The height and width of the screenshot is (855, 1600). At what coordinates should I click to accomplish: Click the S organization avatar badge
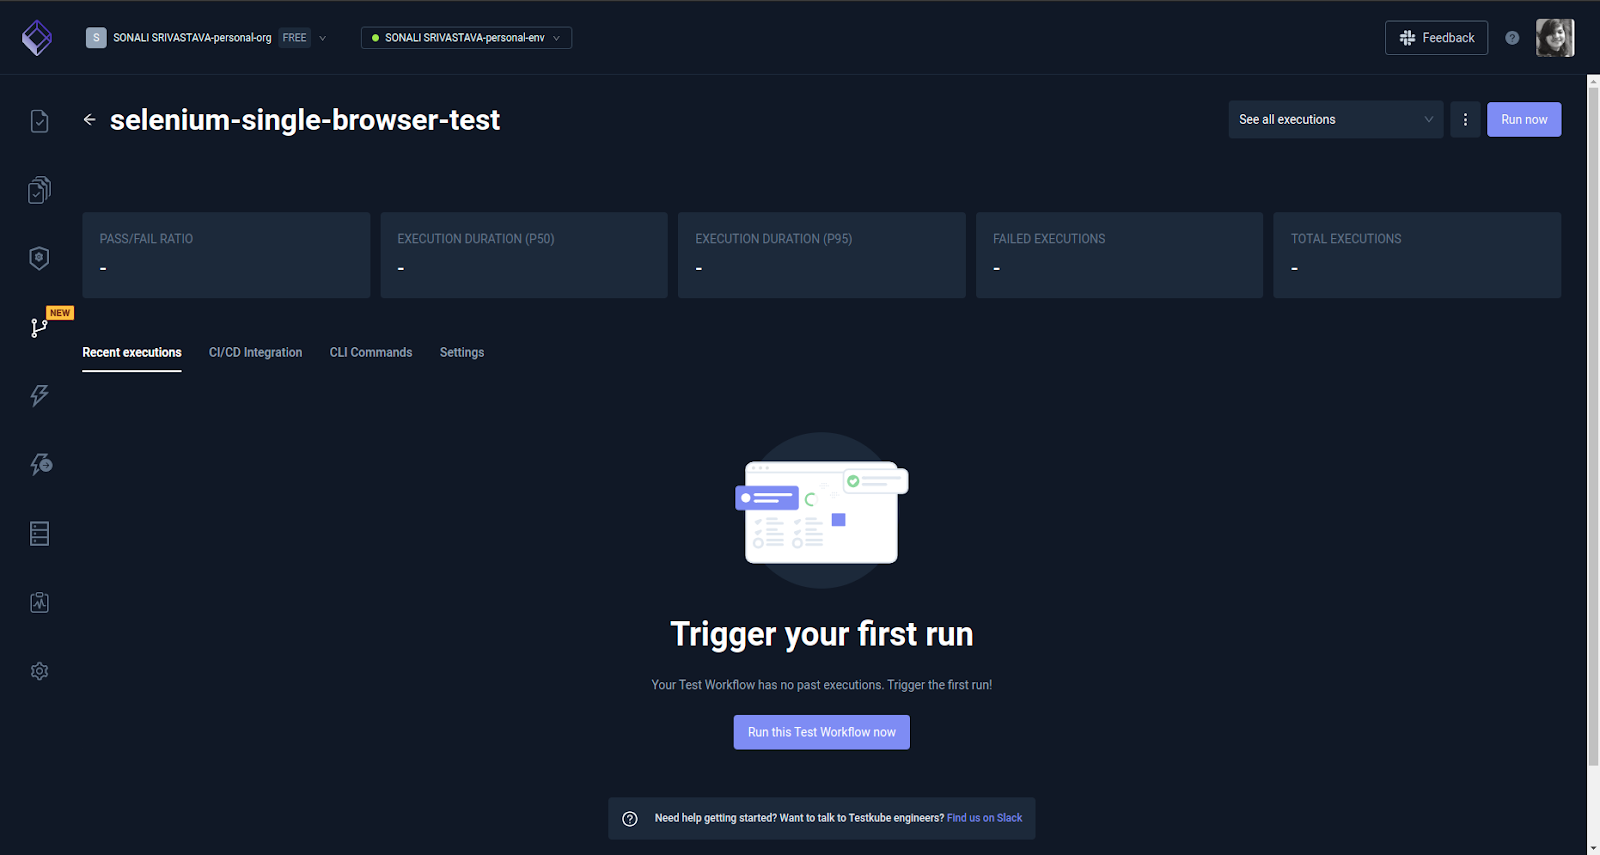(x=96, y=38)
